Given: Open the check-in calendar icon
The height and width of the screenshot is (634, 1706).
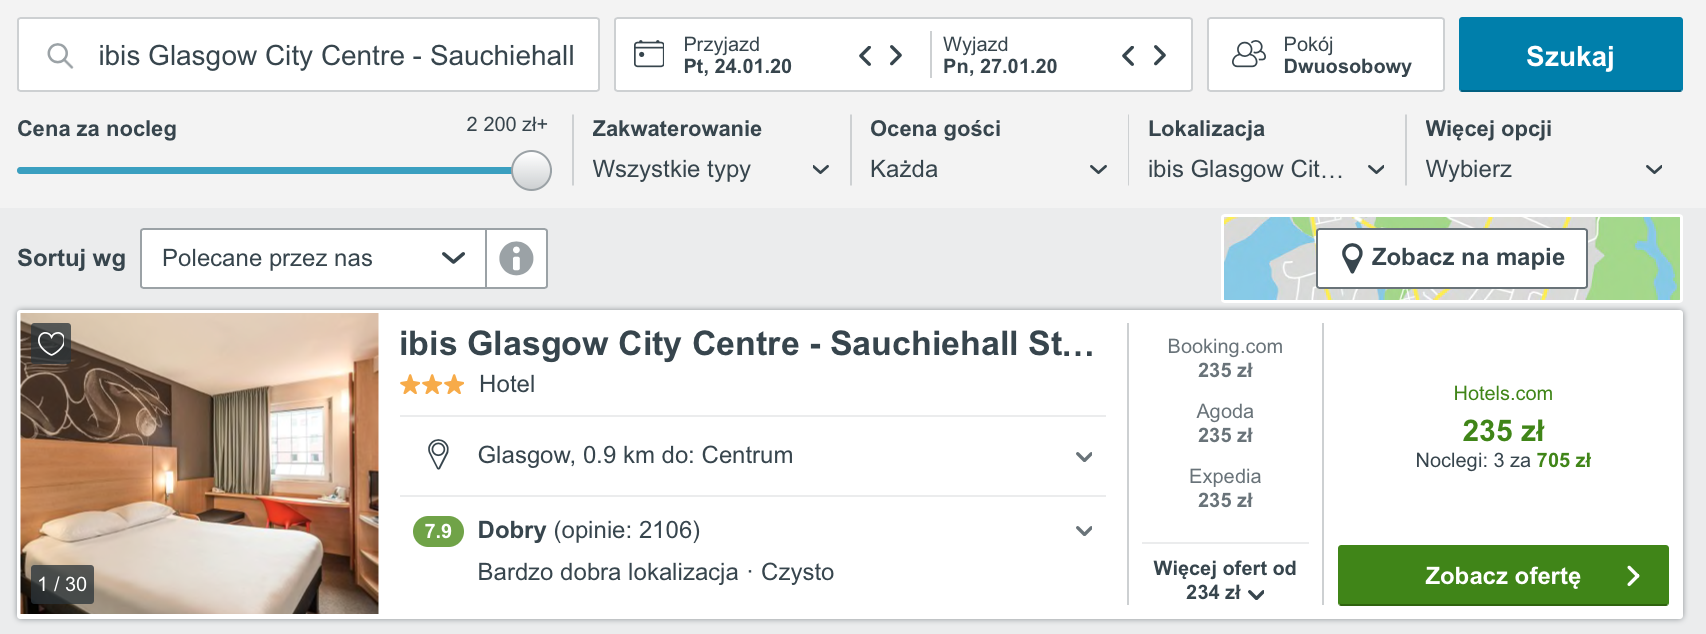Looking at the screenshot, I should (649, 54).
